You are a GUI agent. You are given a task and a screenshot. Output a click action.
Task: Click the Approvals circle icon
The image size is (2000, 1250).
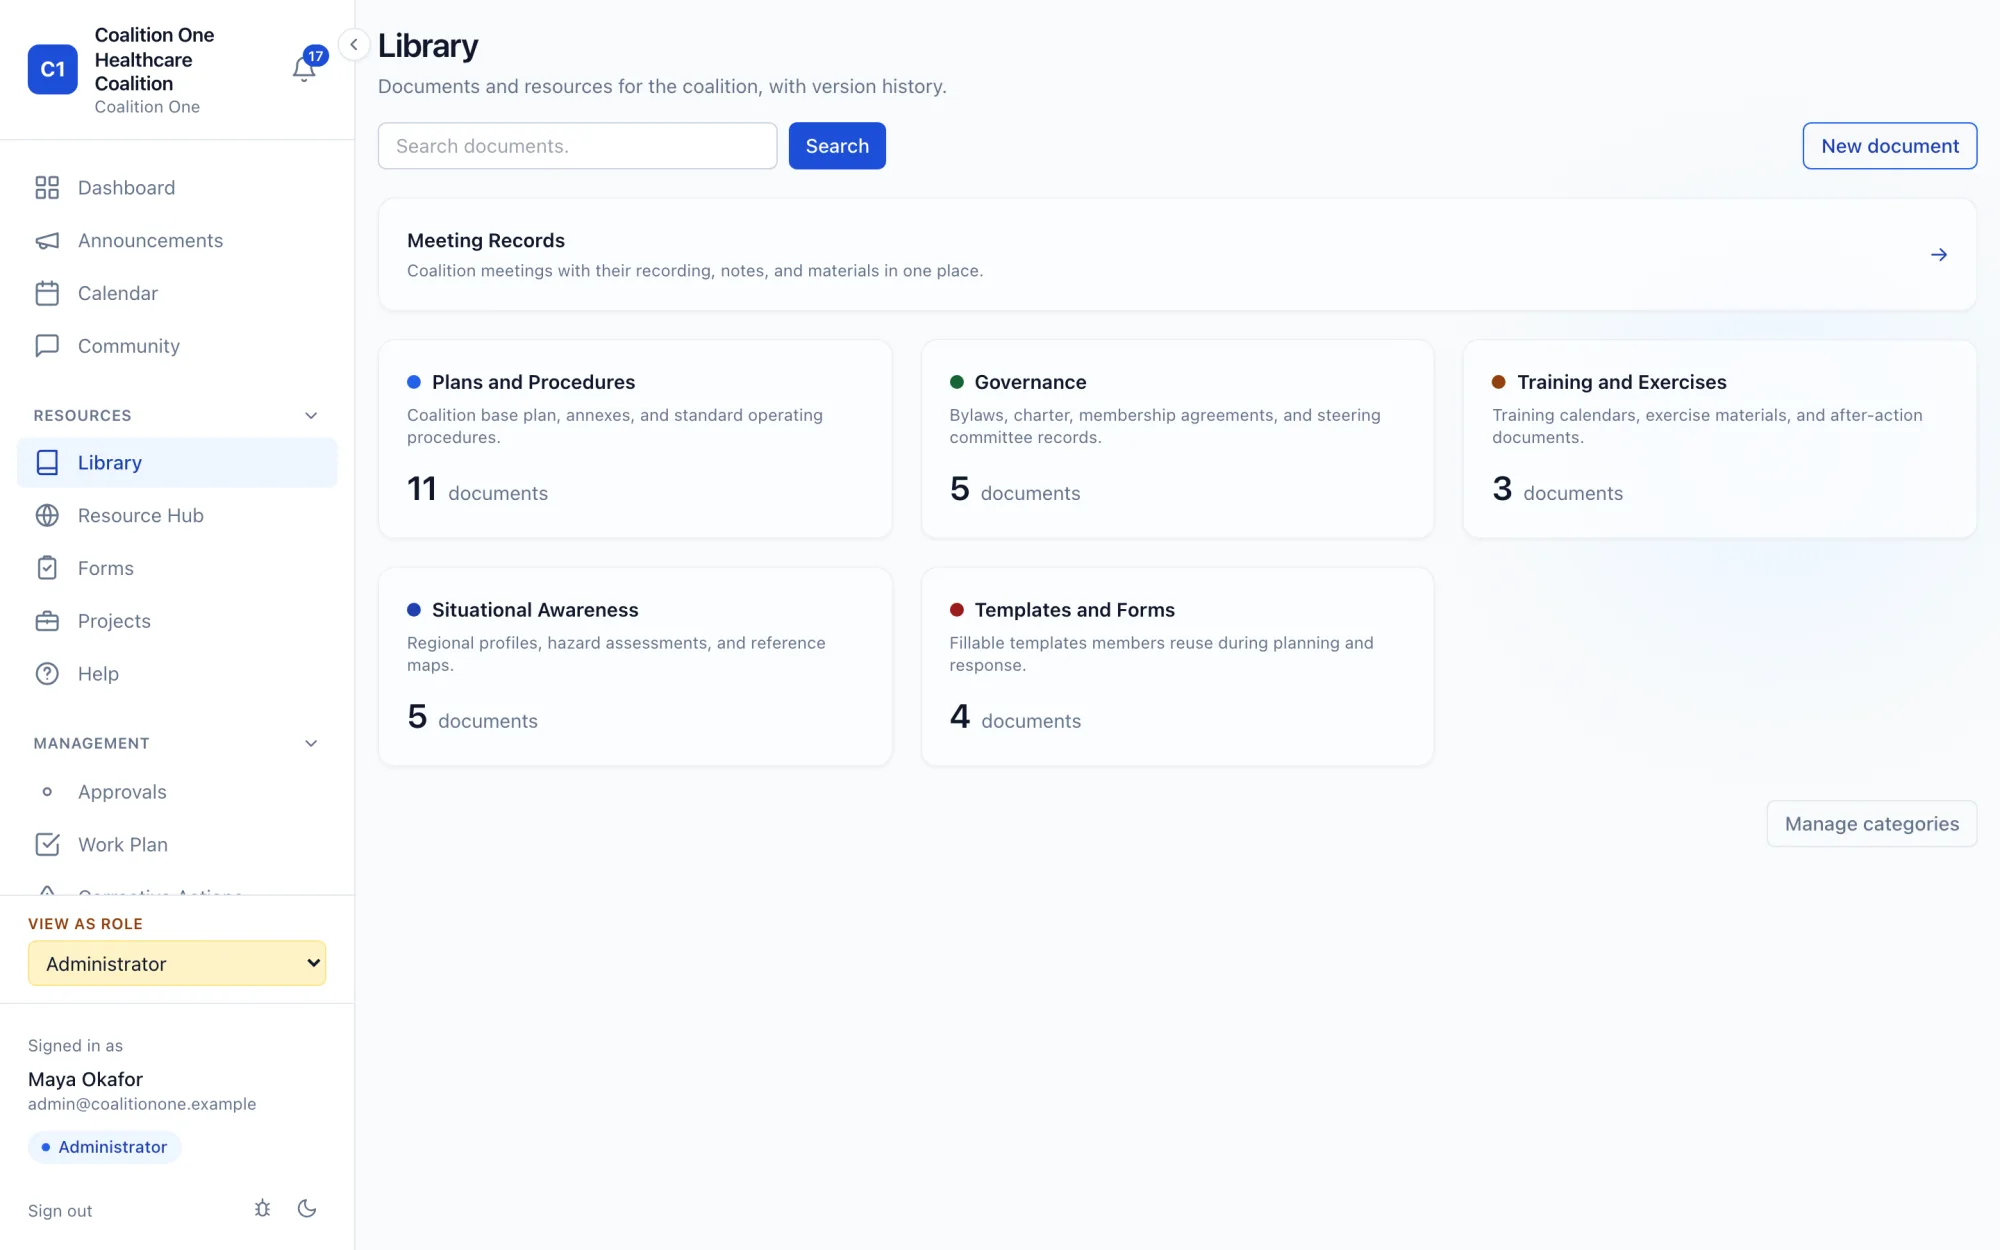(x=47, y=792)
